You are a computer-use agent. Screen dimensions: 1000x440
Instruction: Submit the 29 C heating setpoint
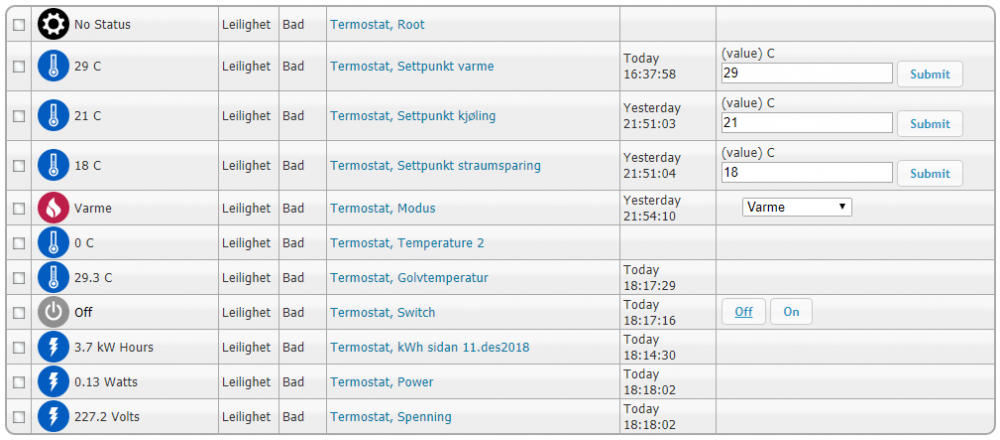tap(929, 74)
